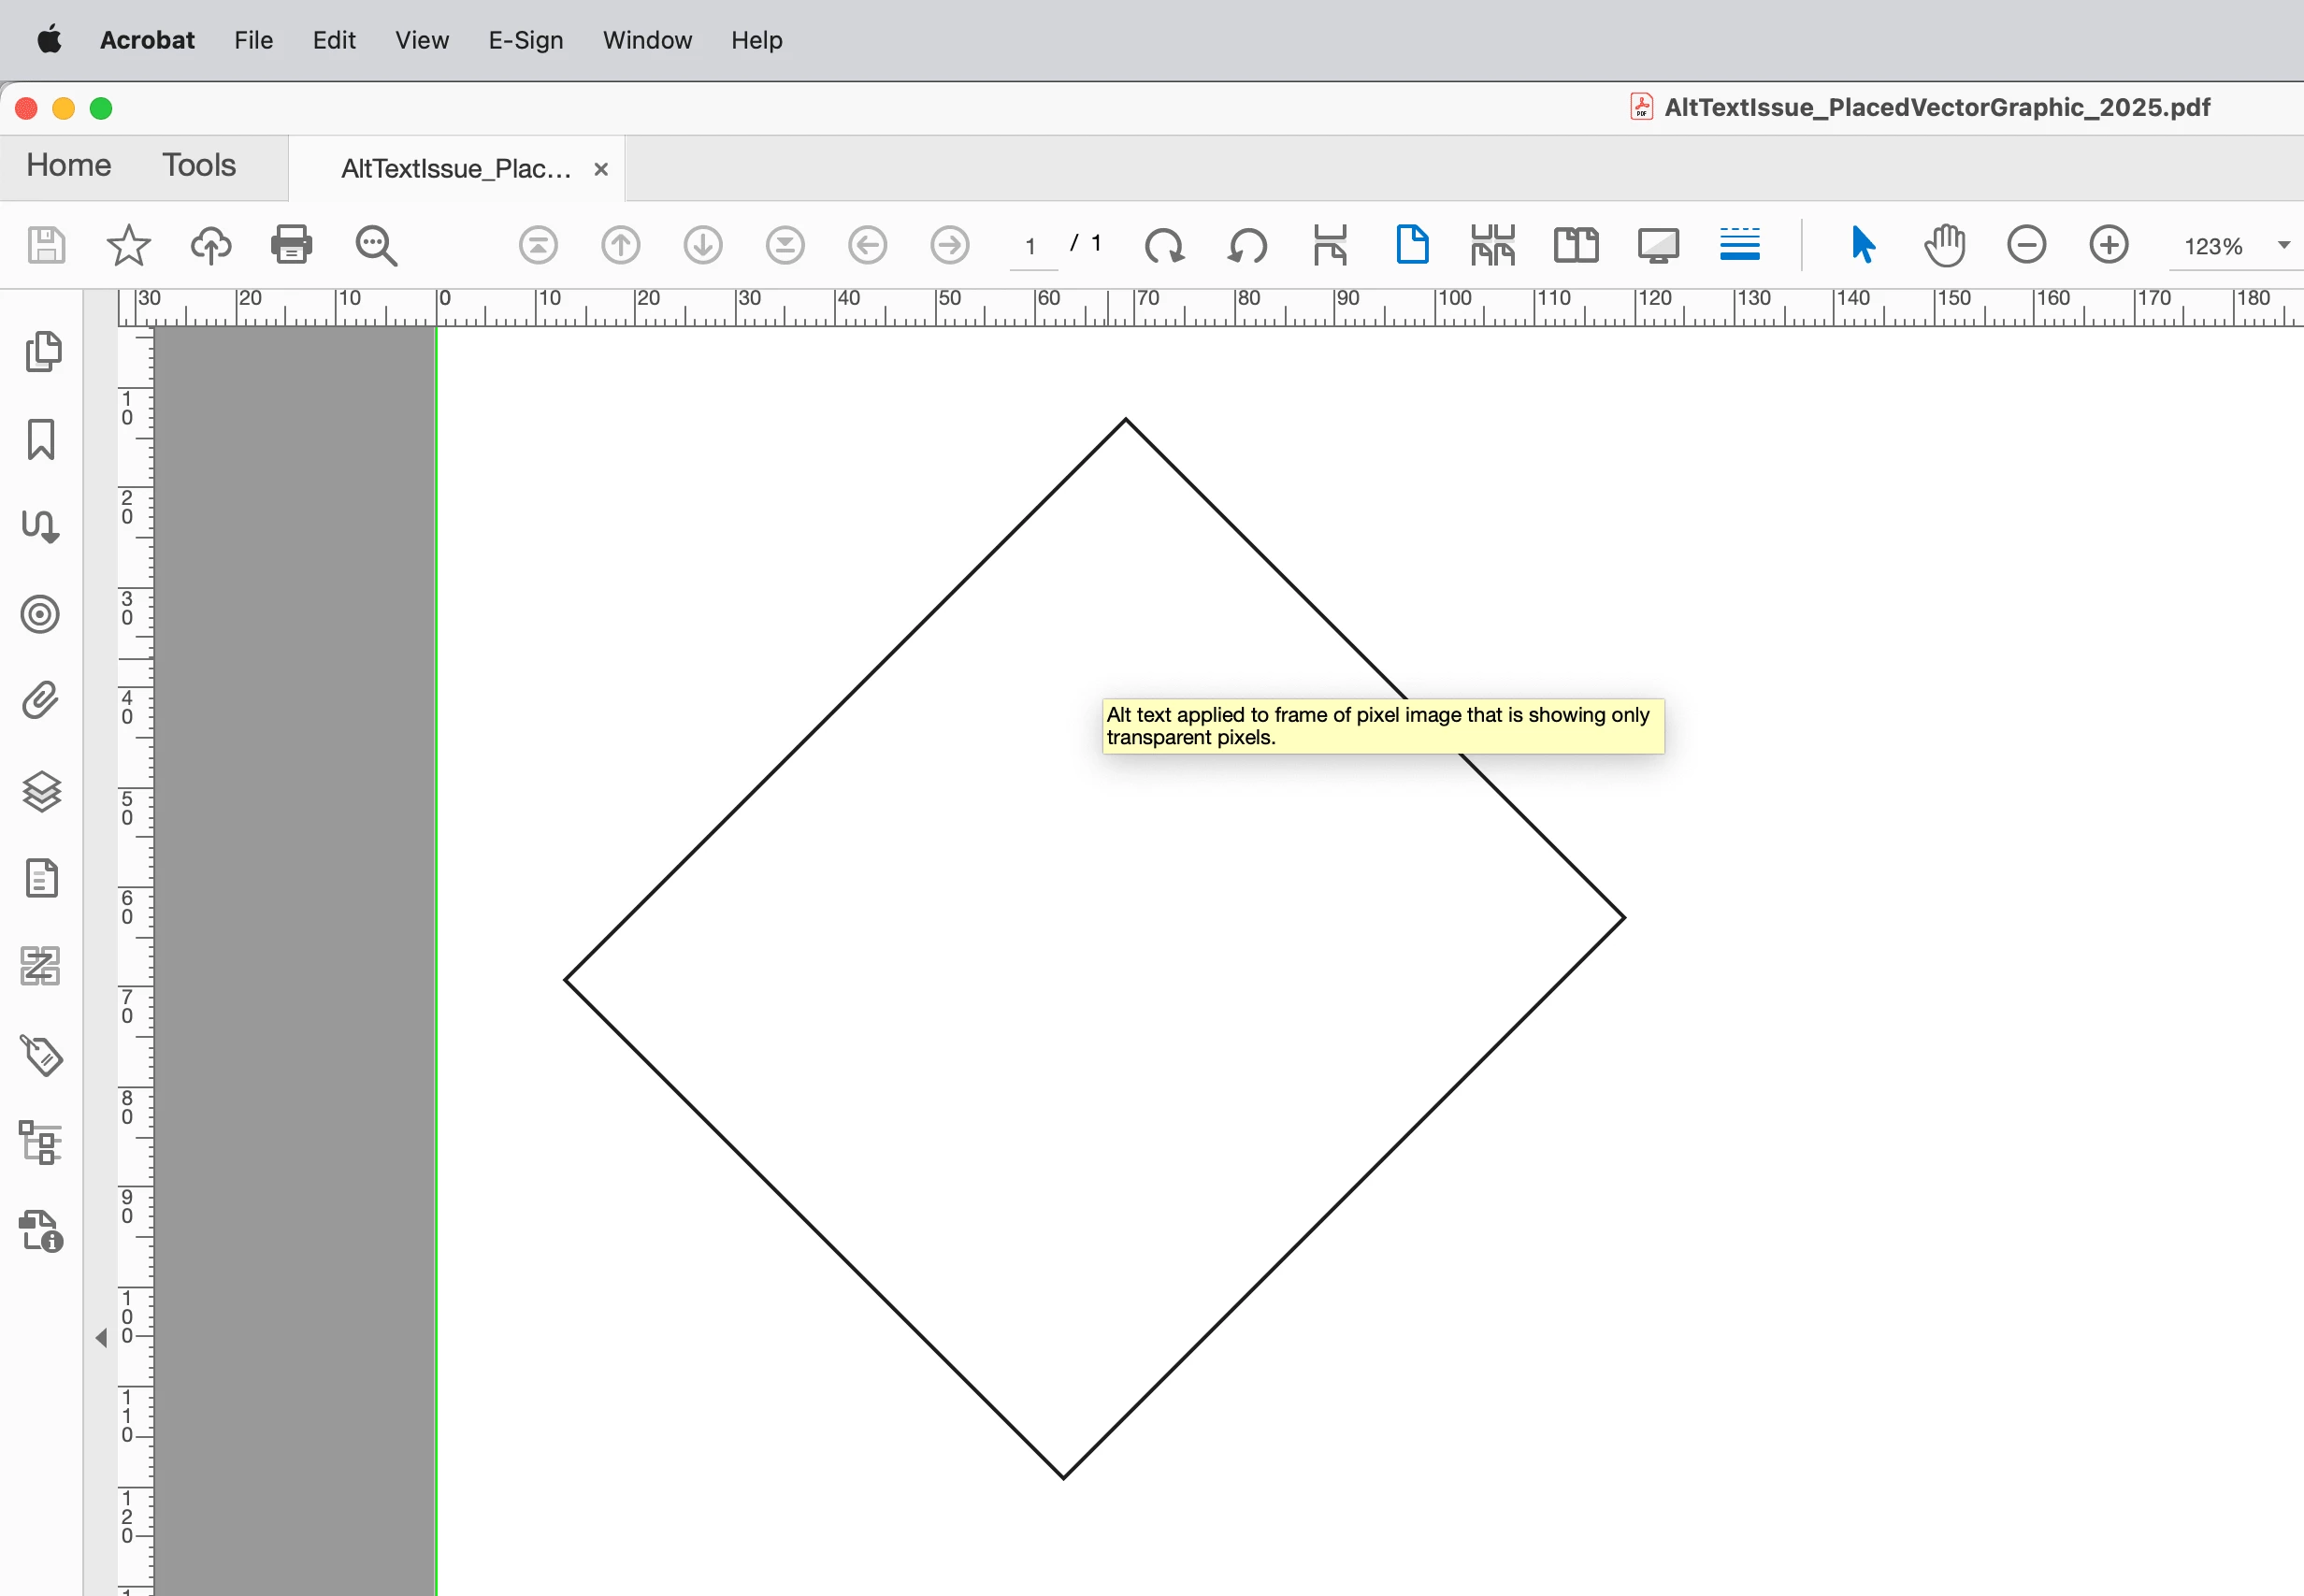Image resolution: width=2304 pixels, height=1596 pixels.
Task: Switch to the Tools tab
Action: click(199, 165)
